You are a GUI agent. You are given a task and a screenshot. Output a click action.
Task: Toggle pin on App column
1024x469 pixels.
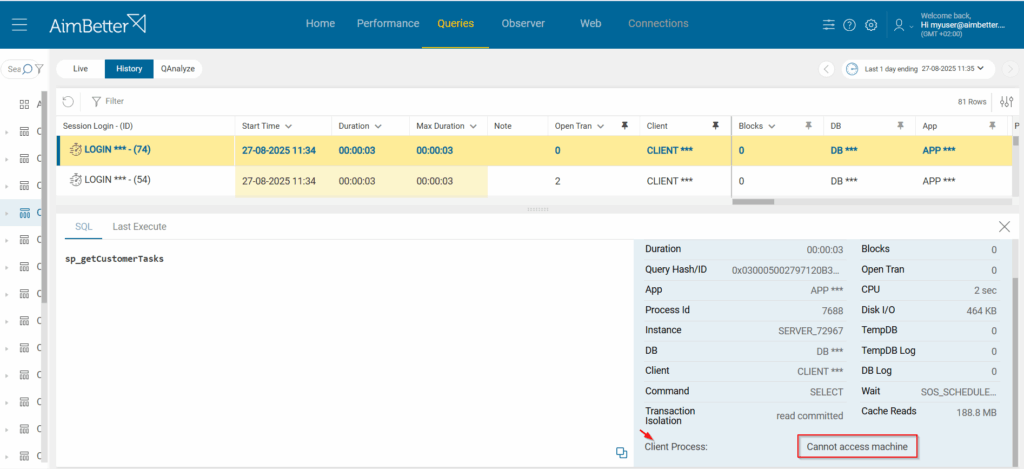tap(993, 125)
